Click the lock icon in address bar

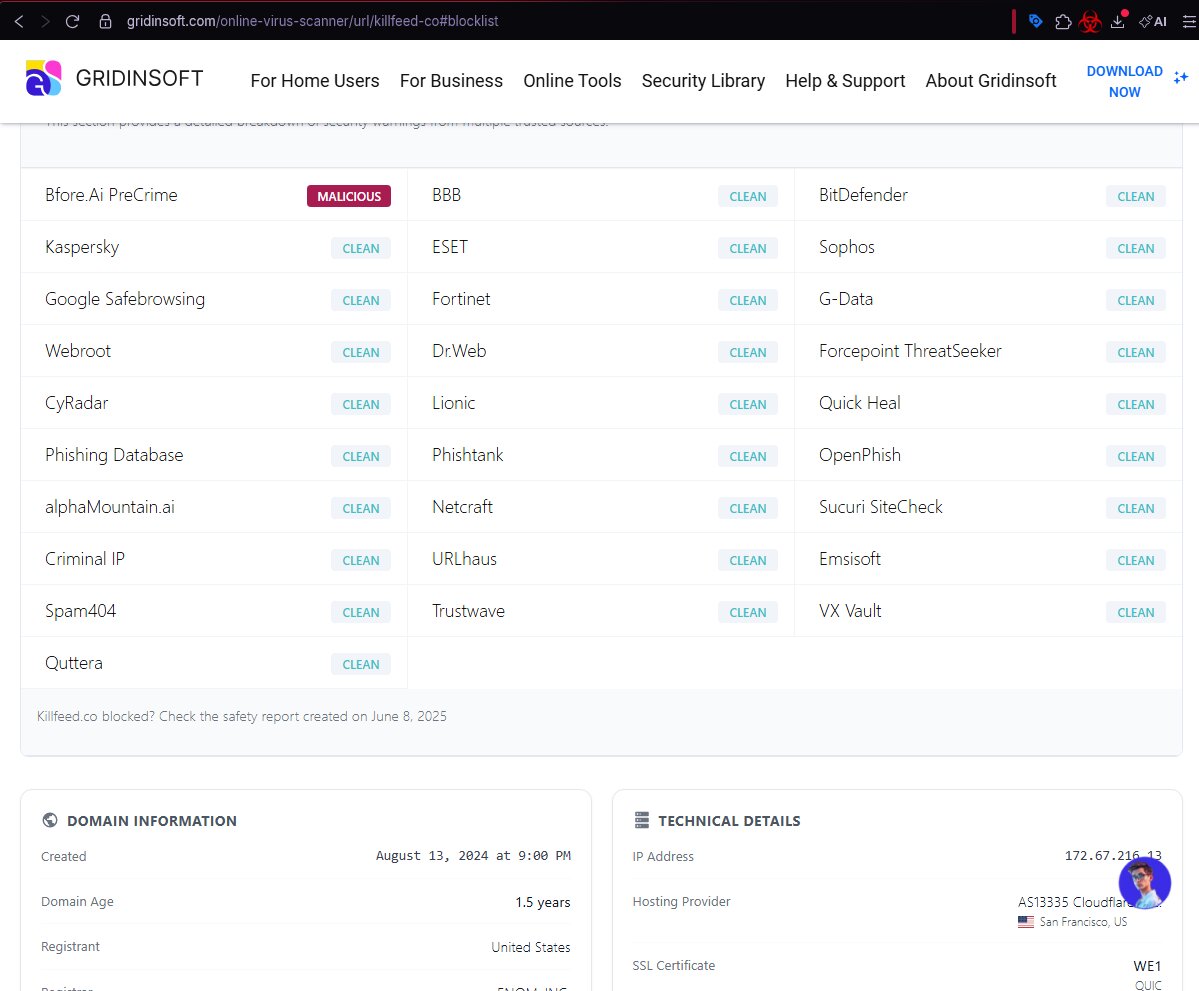coord(106,21)
